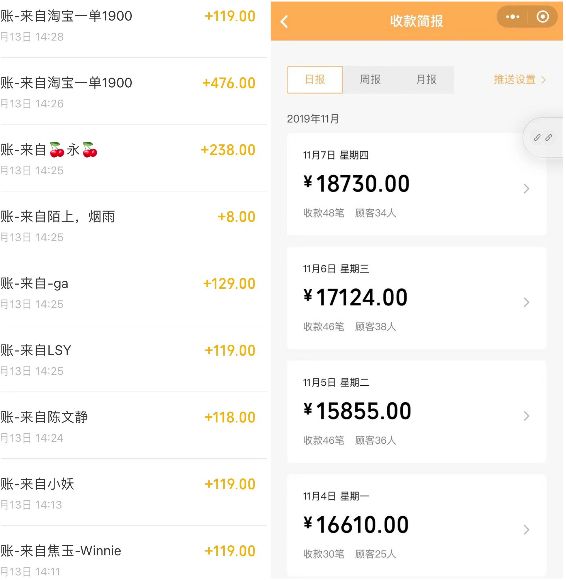Expand the 11月5日 report chevron

coord(526,416)
